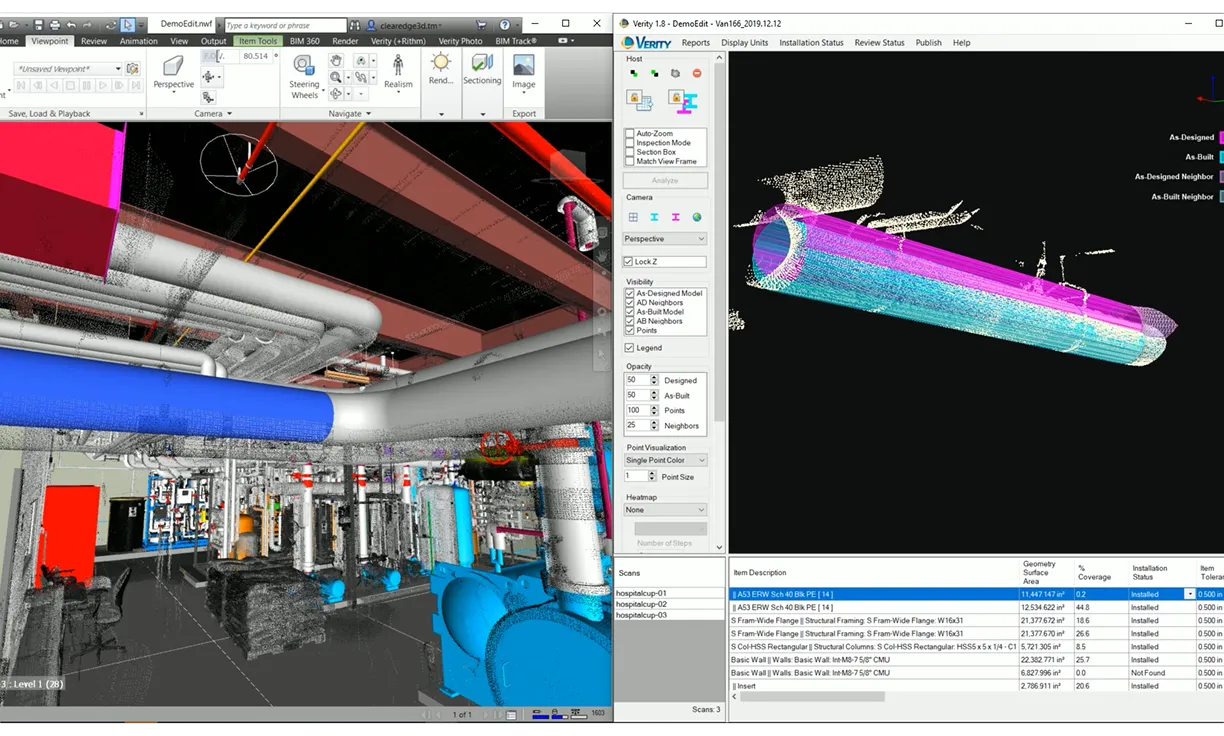Click the magenta beam Camera icon in Verity
1224x736 pixels.
(x=675, y=217)
